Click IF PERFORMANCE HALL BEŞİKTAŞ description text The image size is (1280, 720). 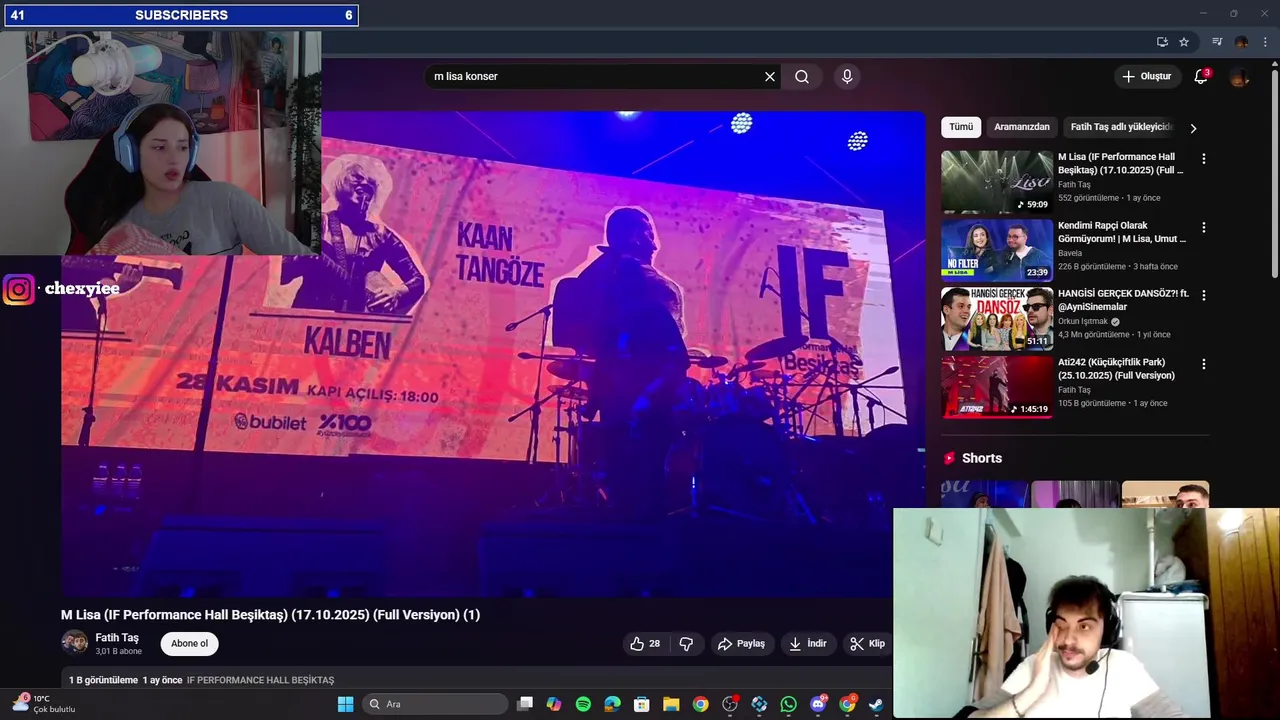pos(260,680)
